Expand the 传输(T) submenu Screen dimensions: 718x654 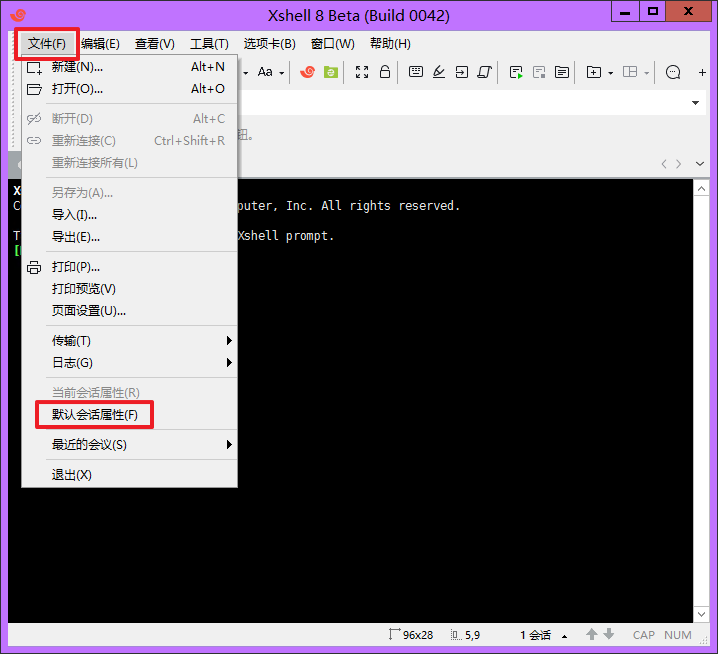(130, 341)
